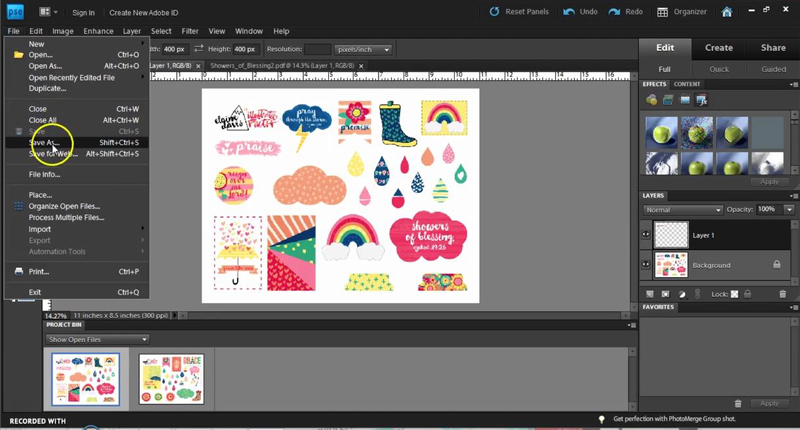800x430 pixels.
Task: Switch to the Create tab
Action: click(719, 47)
